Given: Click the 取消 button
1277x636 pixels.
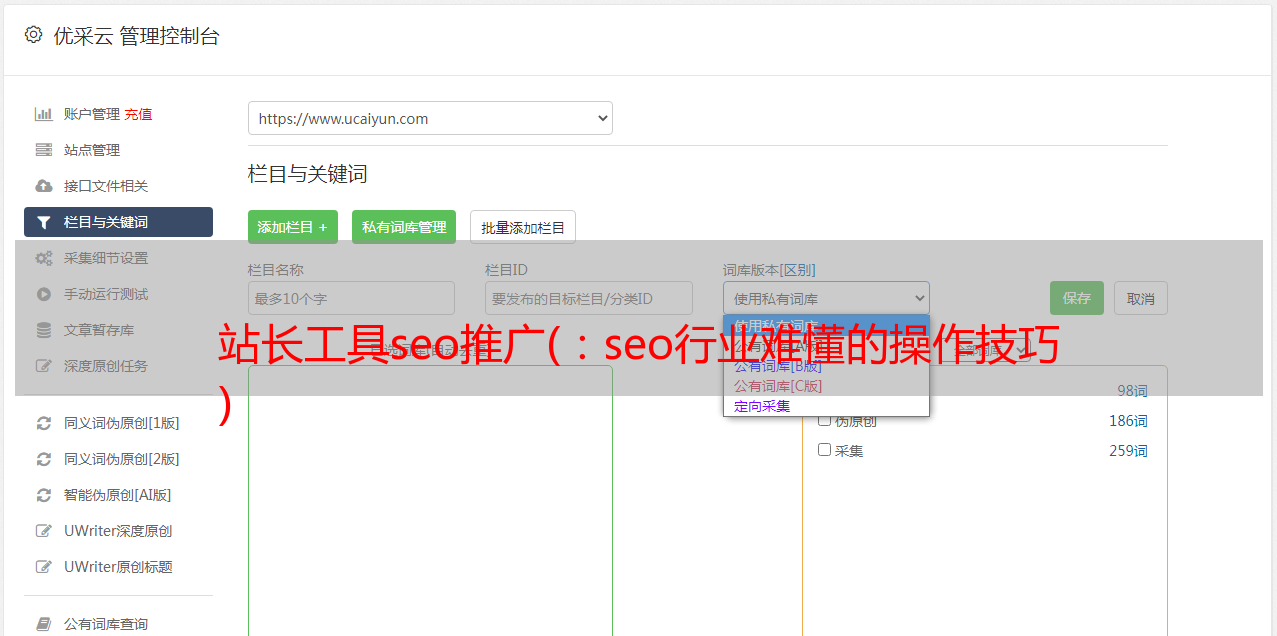Looking at the screenshot, I should [1141, 298].
